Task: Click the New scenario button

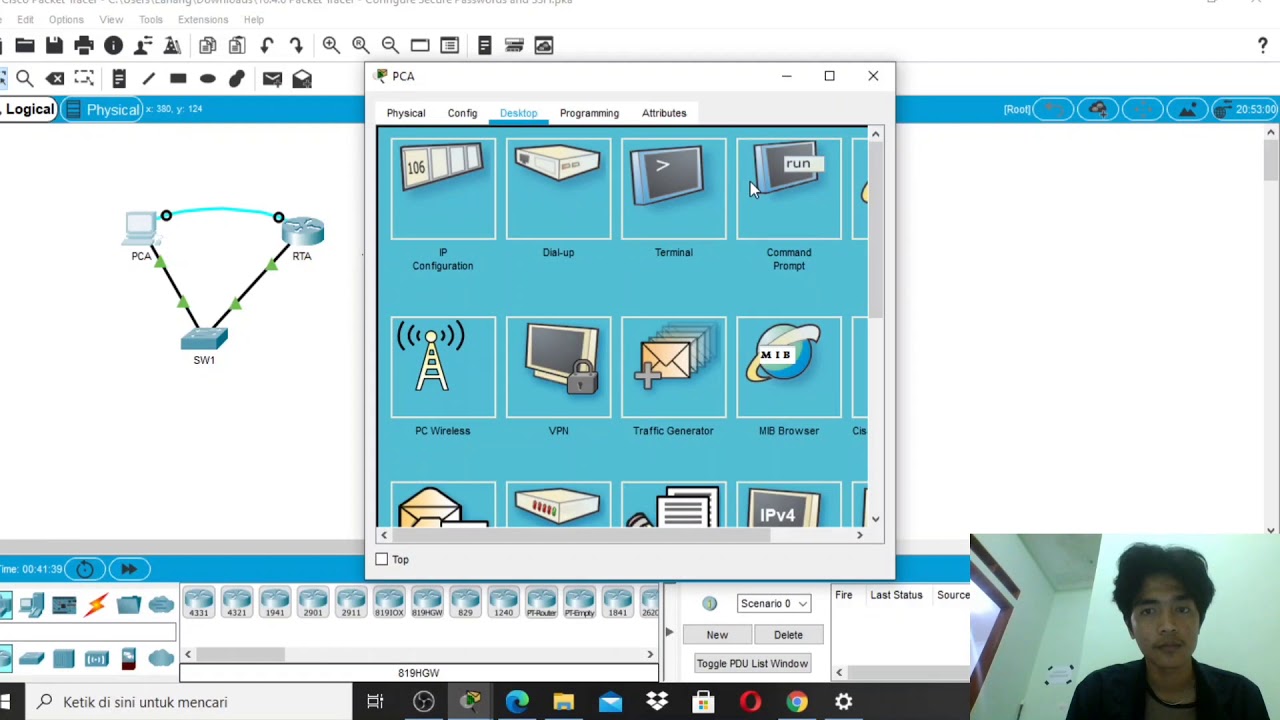Action: [x=717, y=635]
